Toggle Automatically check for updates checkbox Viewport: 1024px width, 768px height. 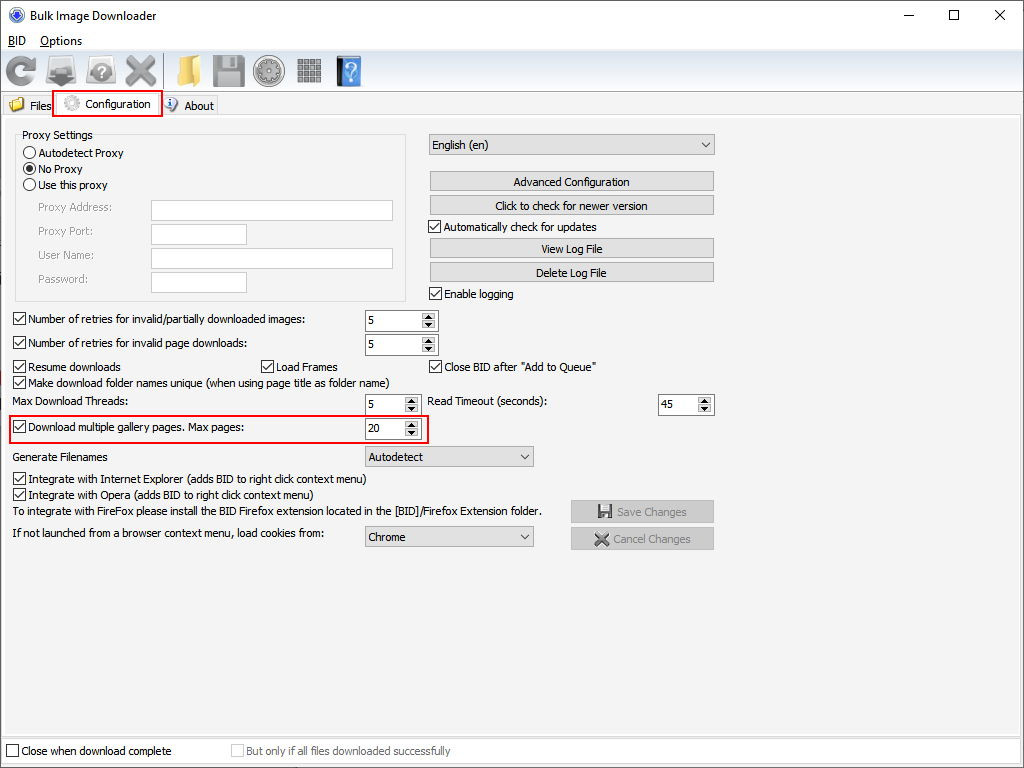tap(435, 227)
